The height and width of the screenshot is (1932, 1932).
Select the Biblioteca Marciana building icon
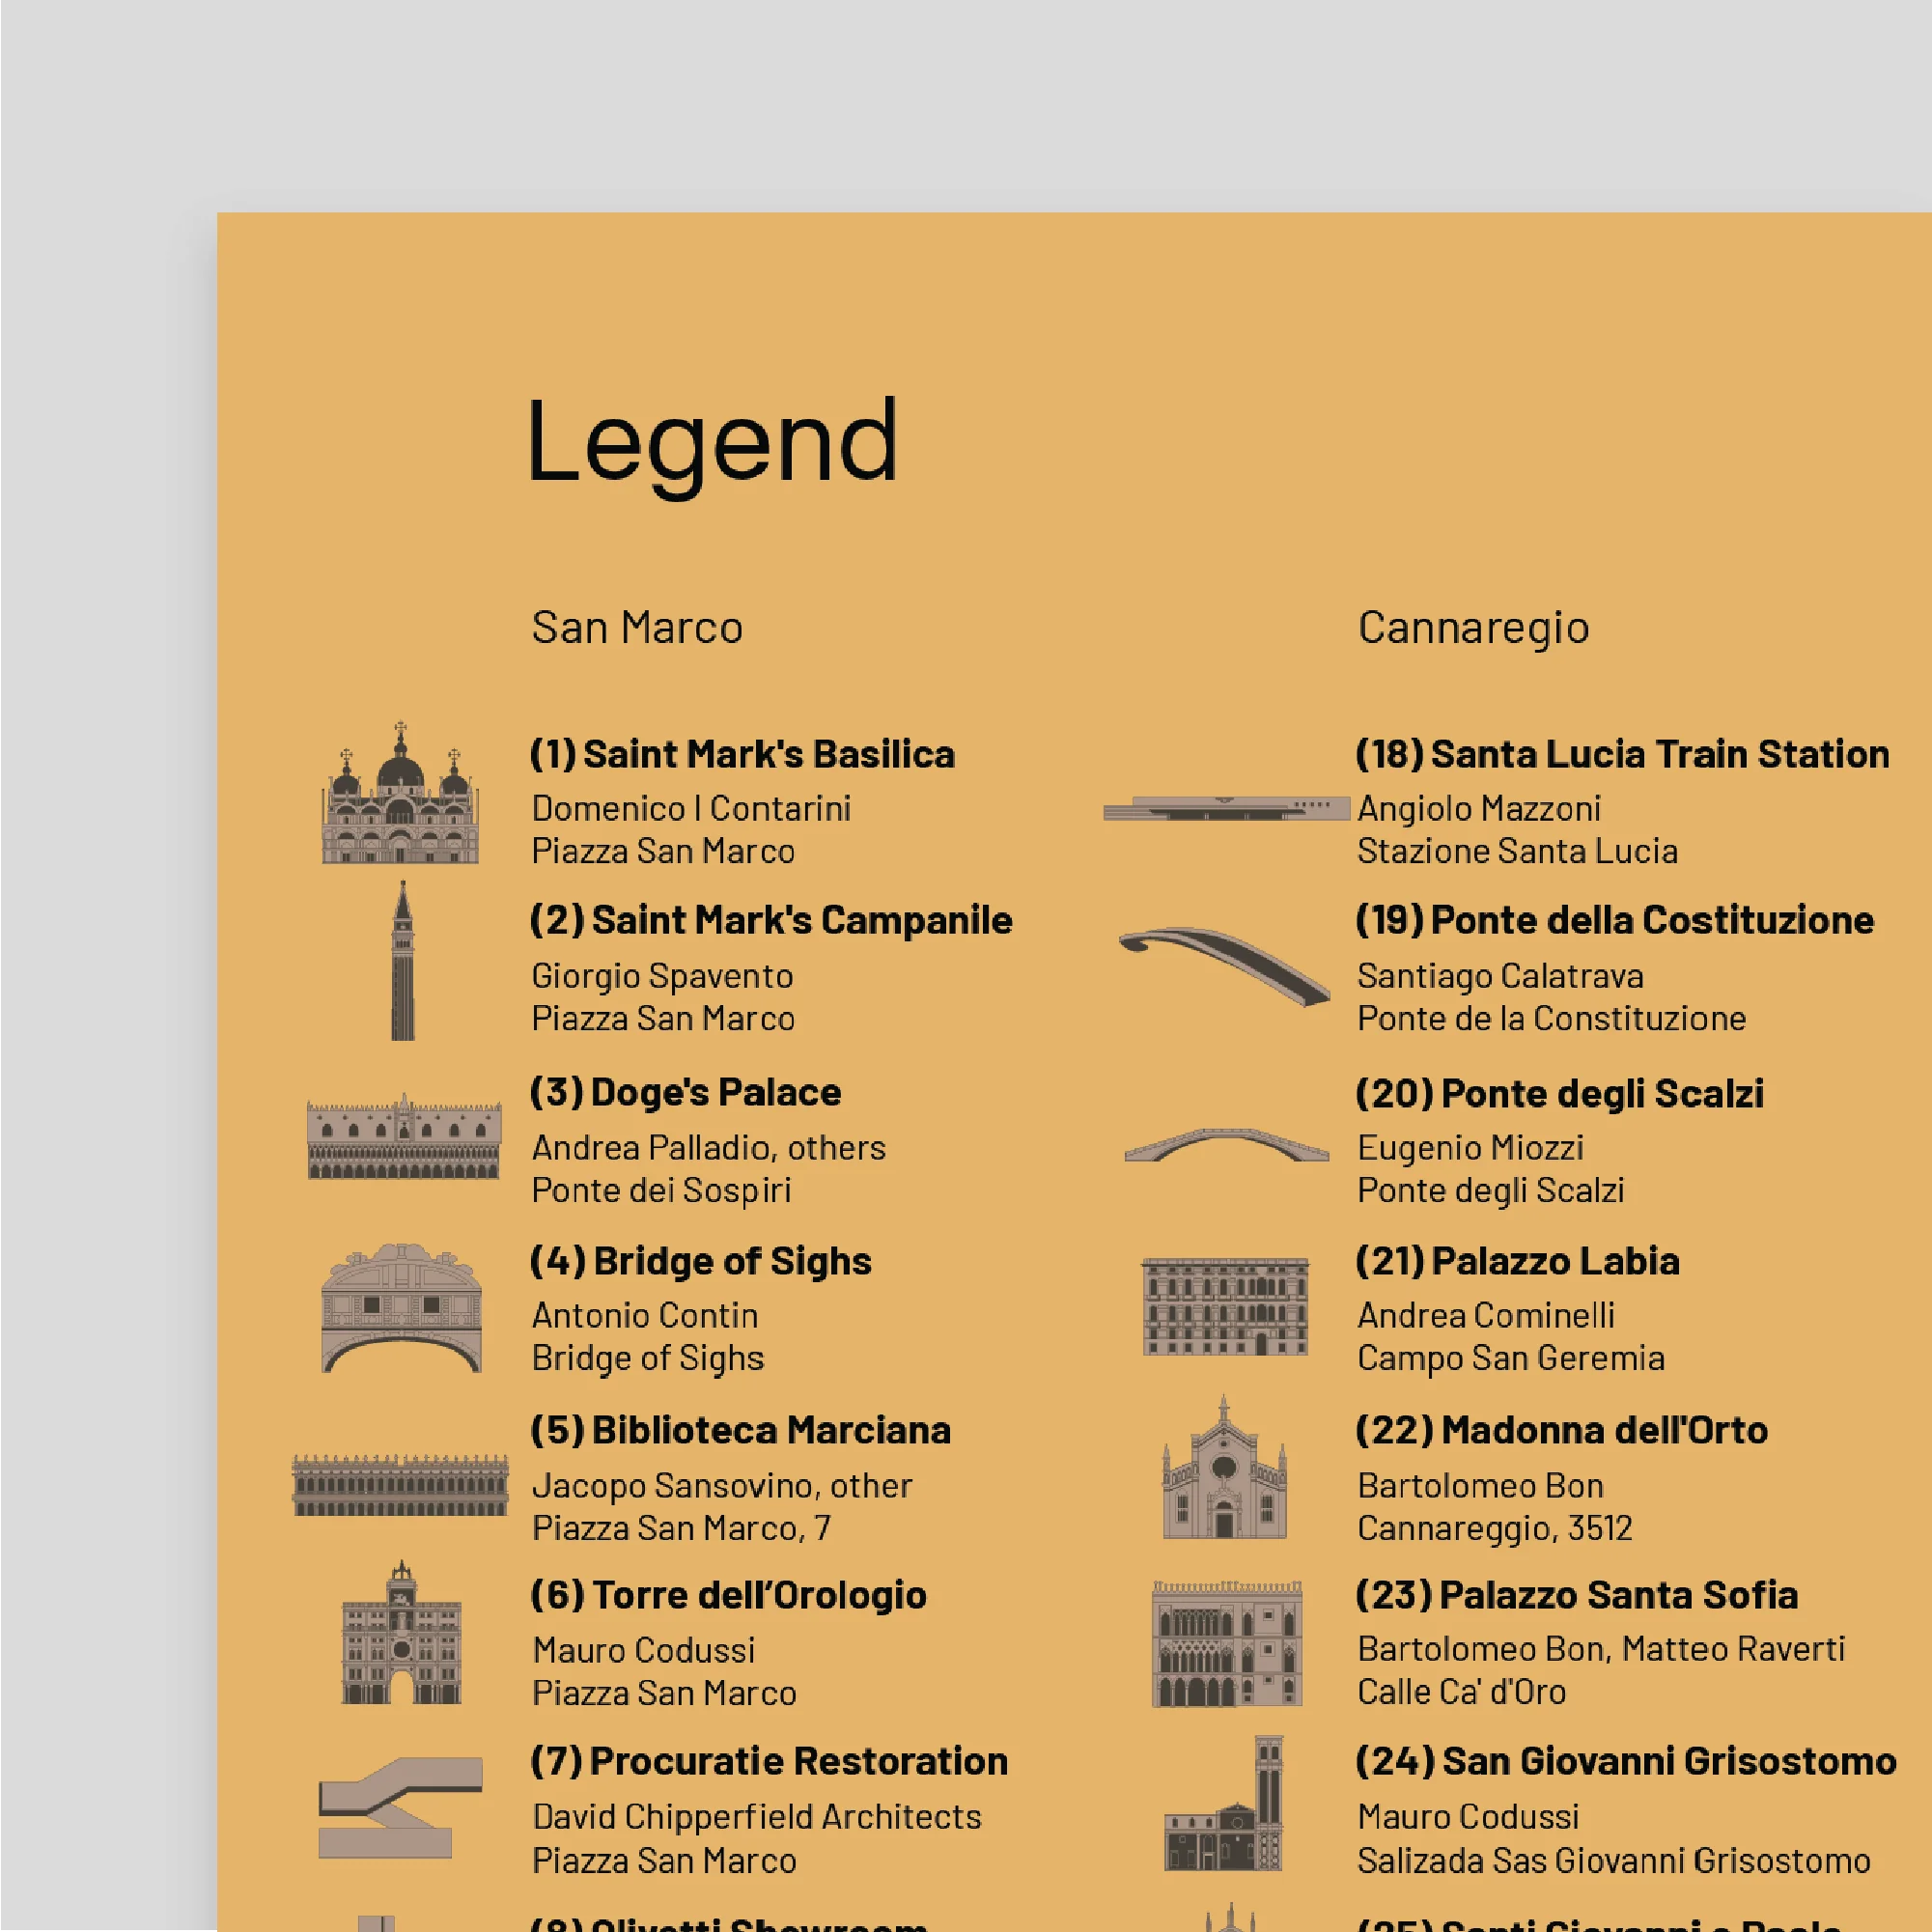click(x=400, y=1485)
